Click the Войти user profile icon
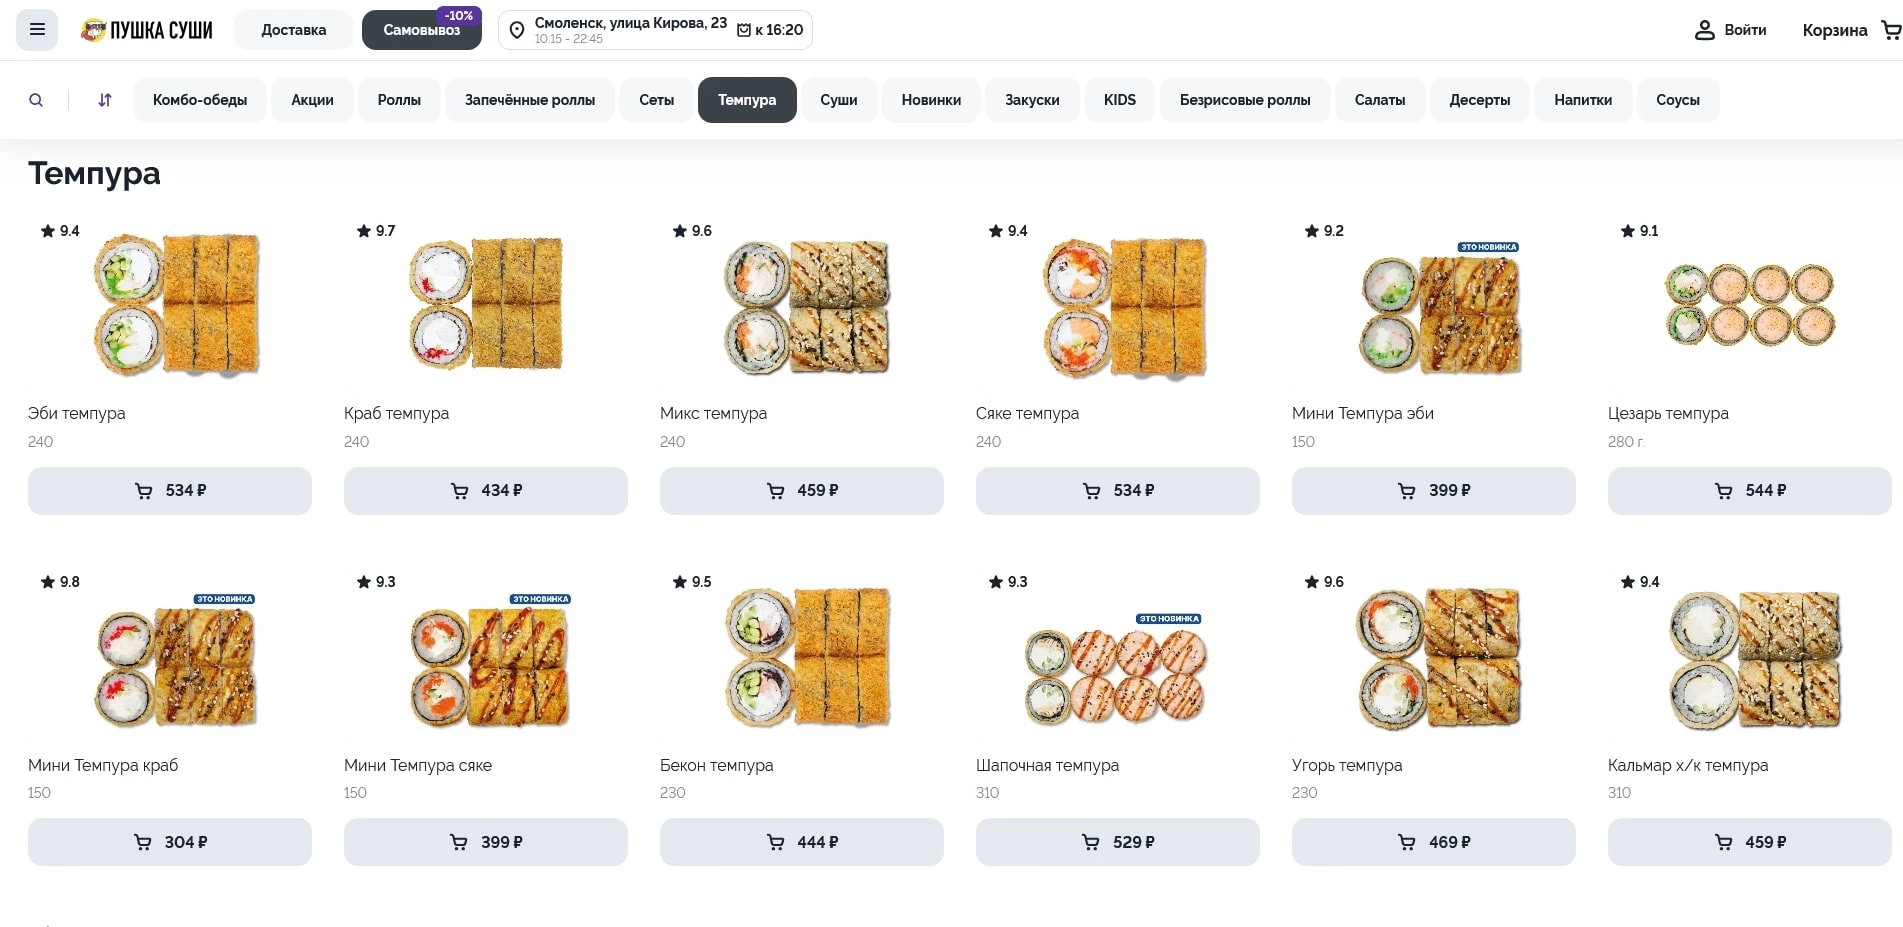The width and height of the screenshot is (1903, 927). [1704, 30]
